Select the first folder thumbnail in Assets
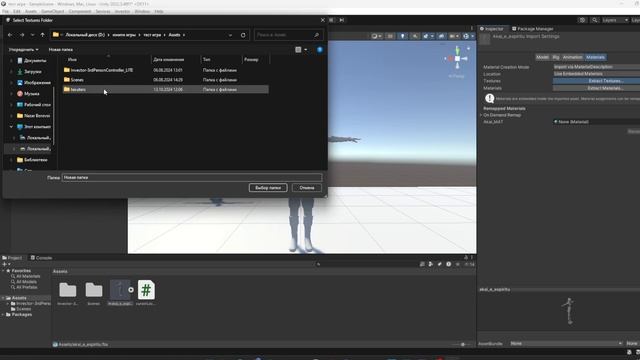Viewport: 640px width, 360px height. (x=68, y=290)
